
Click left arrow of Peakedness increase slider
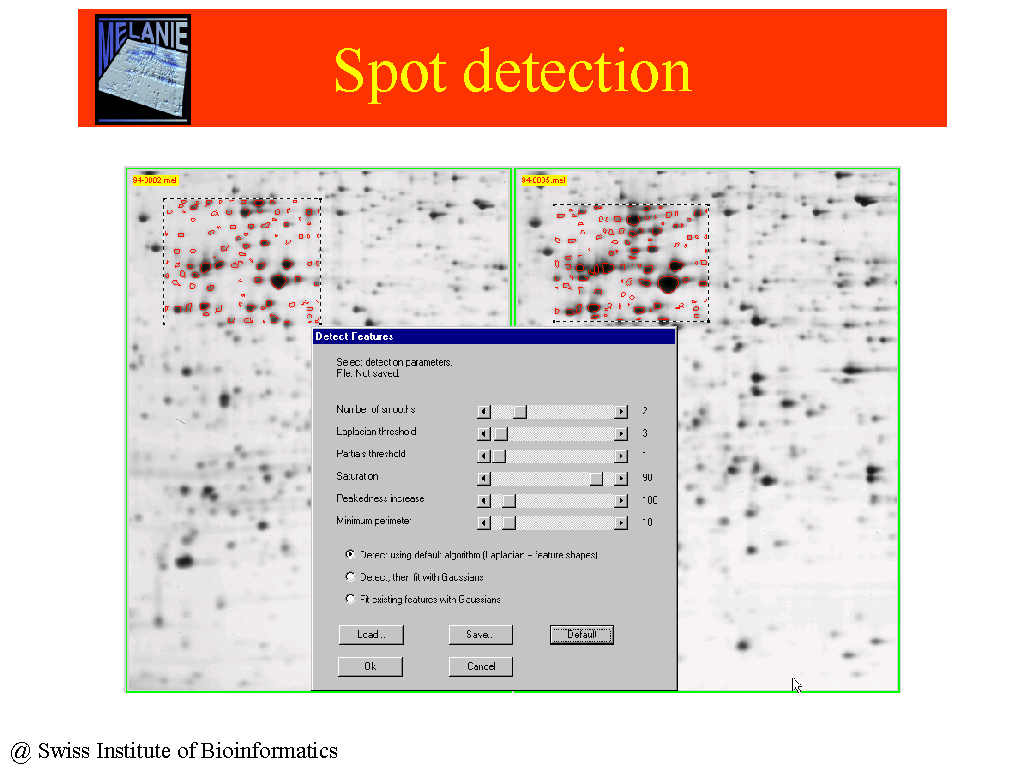[484, 500]
